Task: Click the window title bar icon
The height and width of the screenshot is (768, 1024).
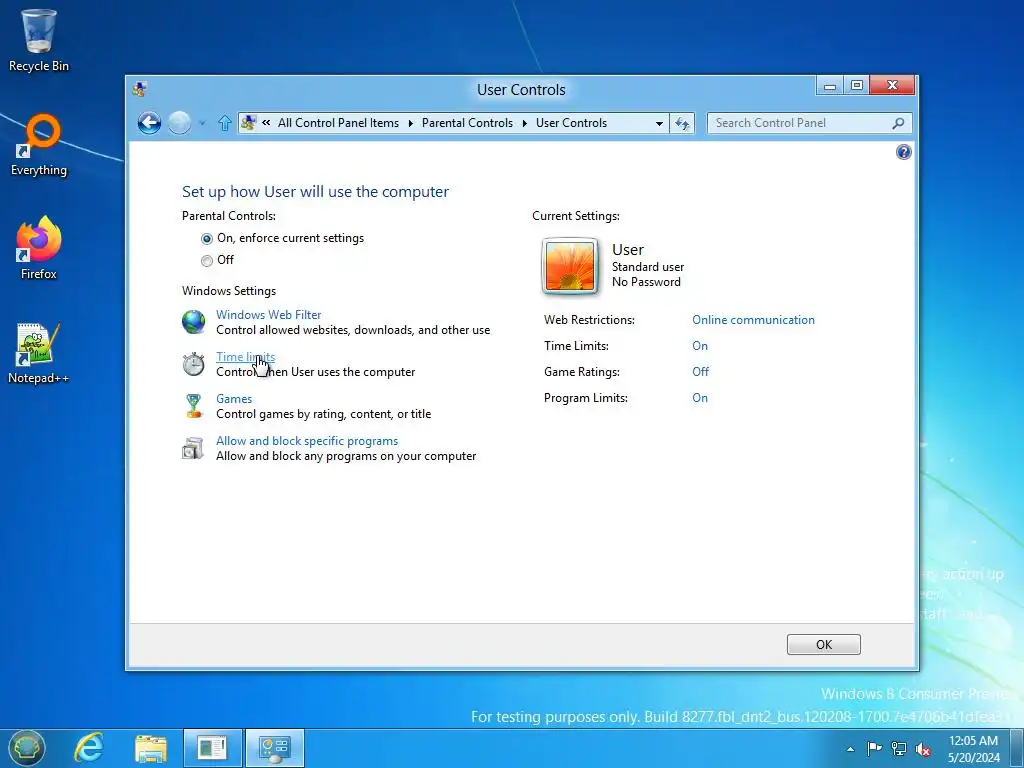Action: point(139,89)
